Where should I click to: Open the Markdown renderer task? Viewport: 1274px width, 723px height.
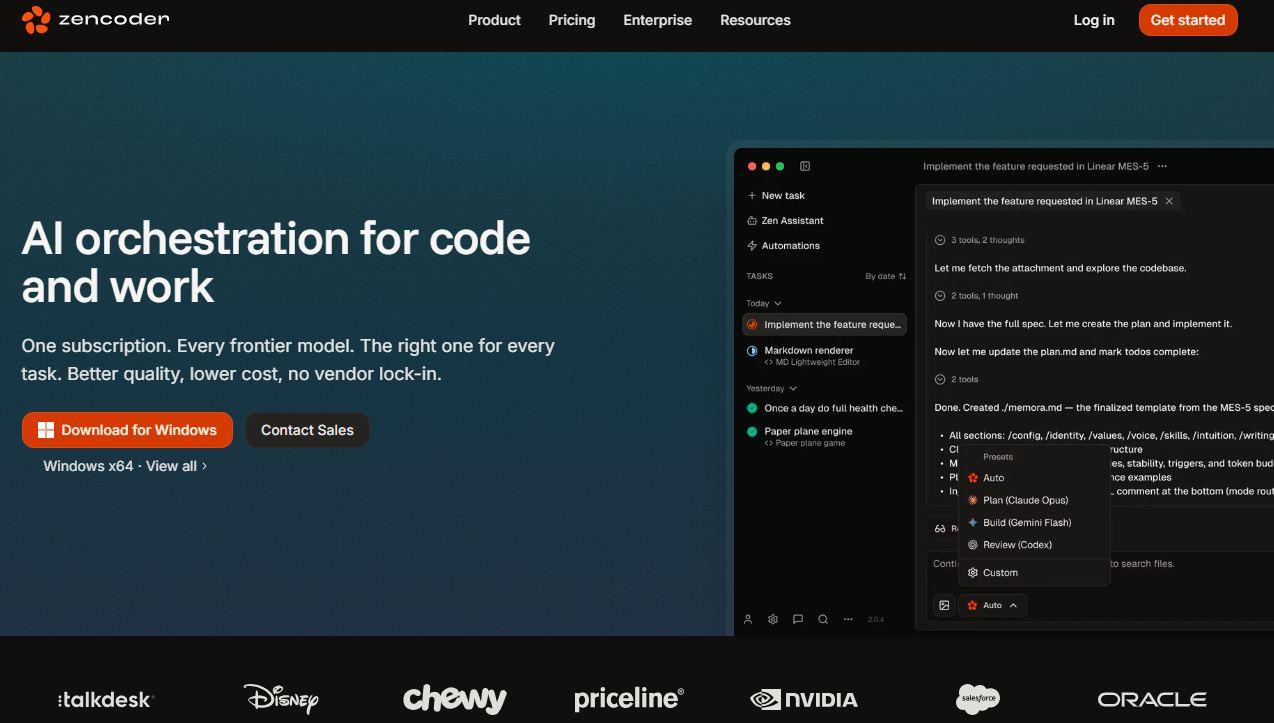click(x=825, y=356)
